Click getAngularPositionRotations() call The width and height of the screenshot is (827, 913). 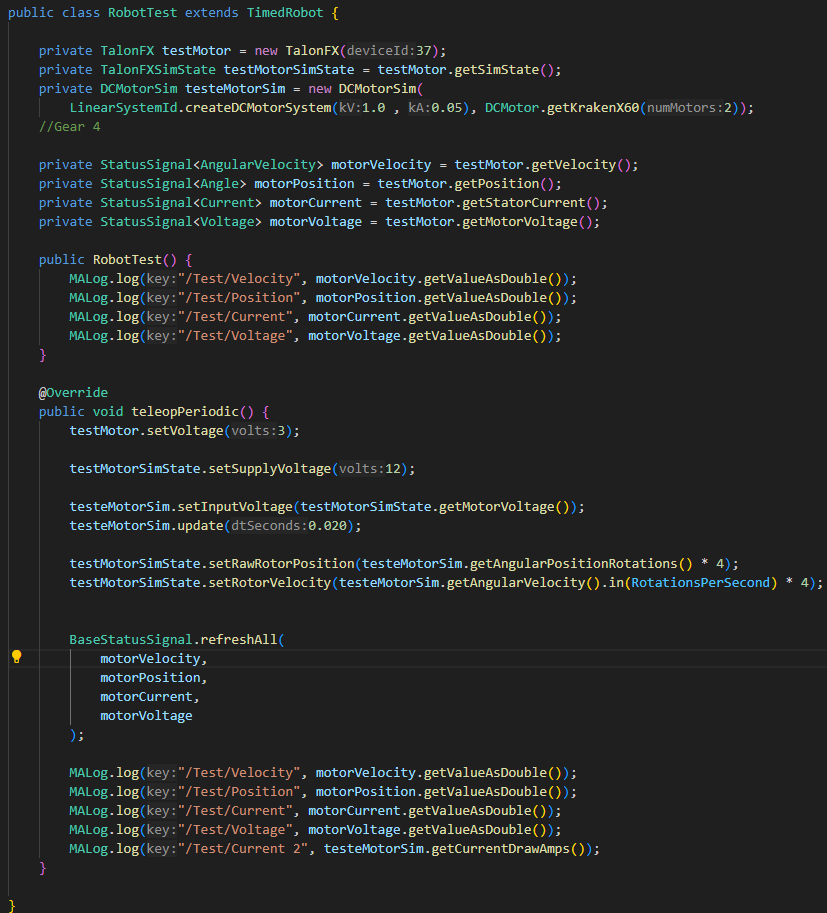[581, 564]
